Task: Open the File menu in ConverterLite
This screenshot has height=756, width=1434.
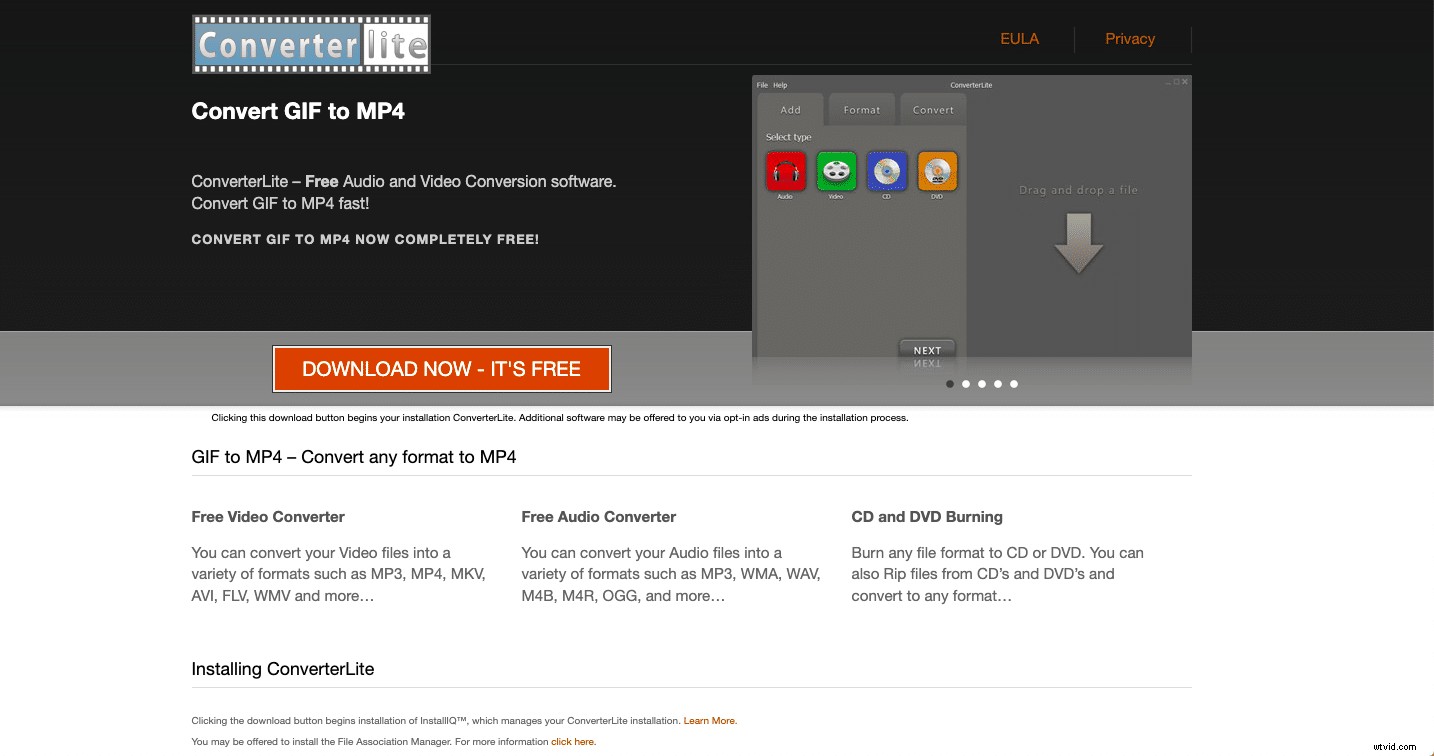Action: pyautogui.click(x=761, y=85)
